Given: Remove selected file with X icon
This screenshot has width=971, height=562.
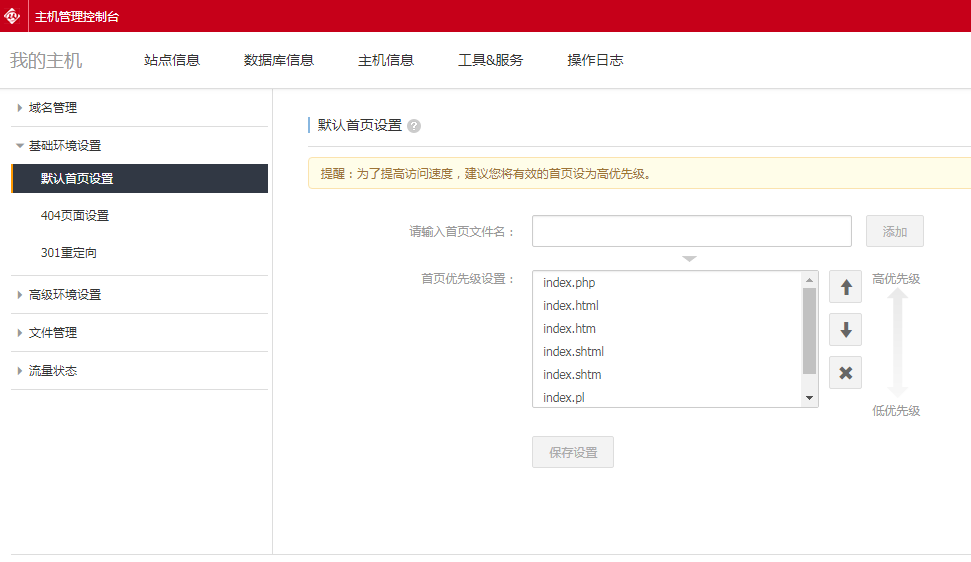Looking at the screenshot, I should [845, 373].
